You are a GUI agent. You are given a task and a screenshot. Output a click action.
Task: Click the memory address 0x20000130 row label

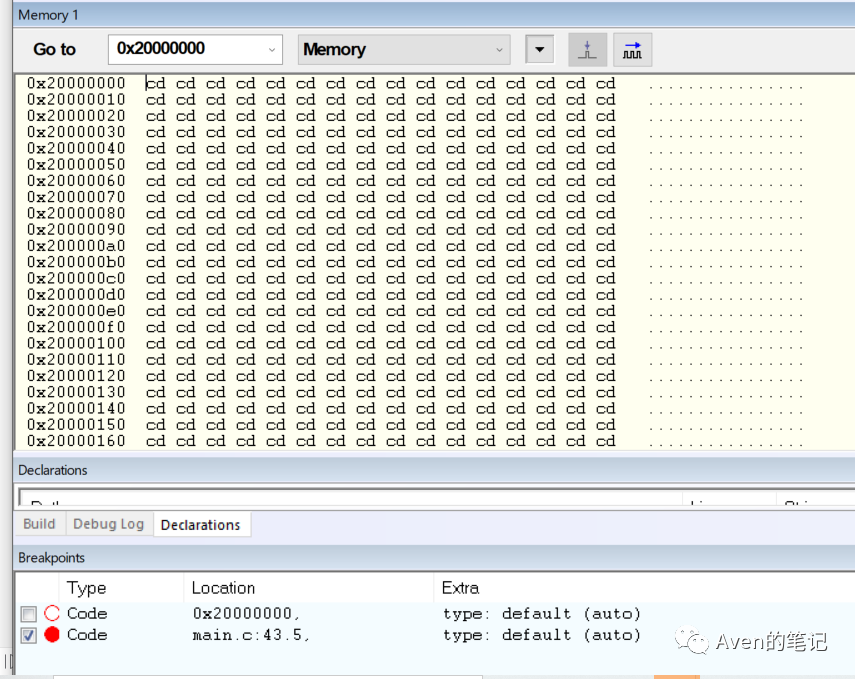click(76, 392)
